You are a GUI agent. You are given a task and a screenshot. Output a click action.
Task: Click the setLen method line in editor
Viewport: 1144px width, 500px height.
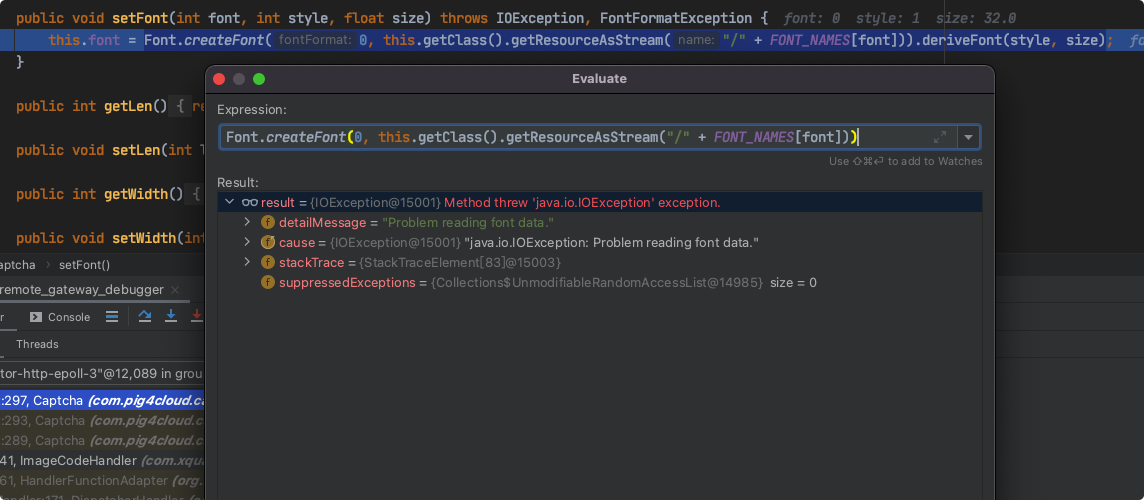[x=110, y=150]
